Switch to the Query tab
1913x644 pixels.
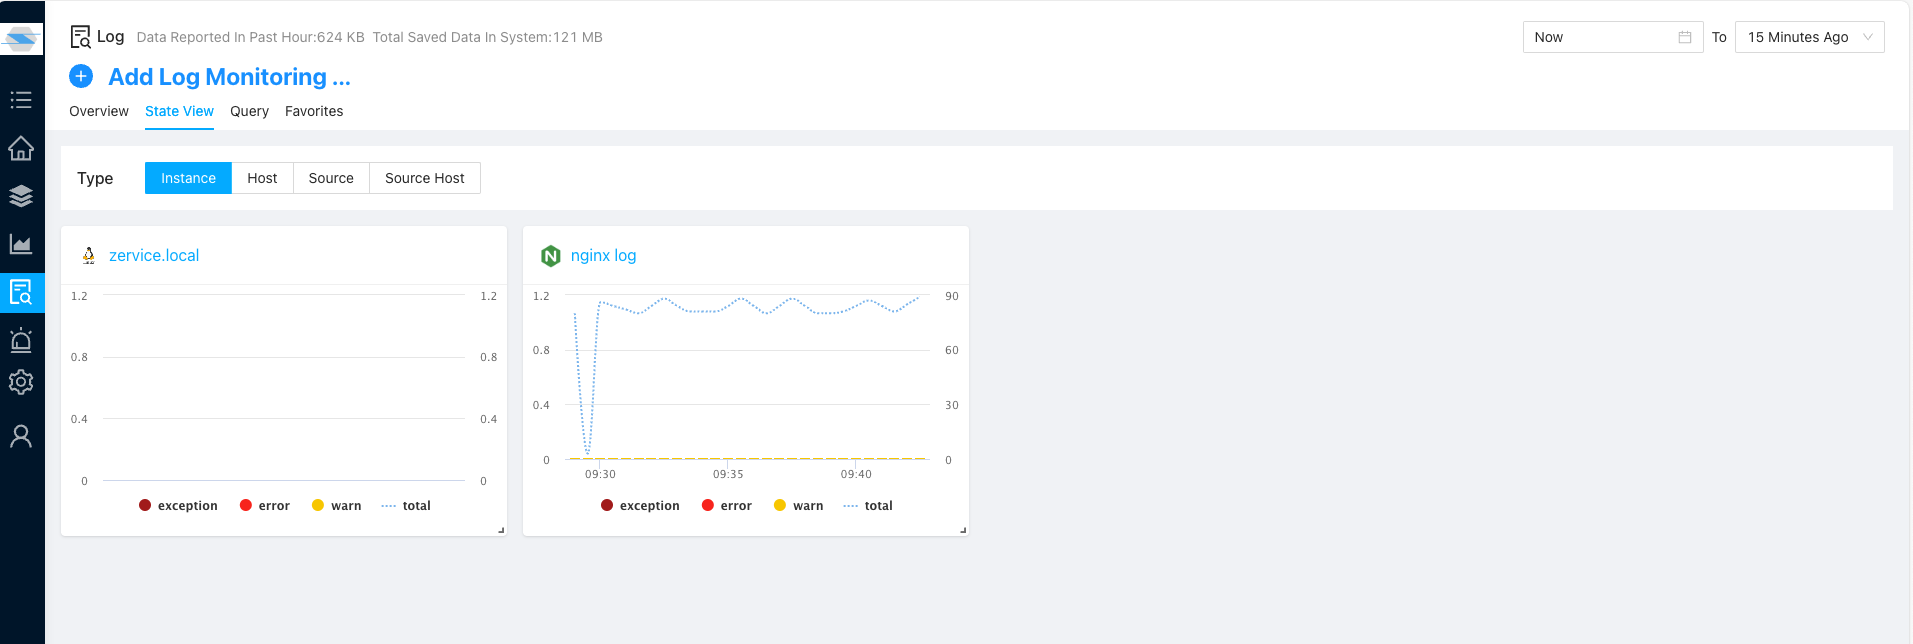249,111
